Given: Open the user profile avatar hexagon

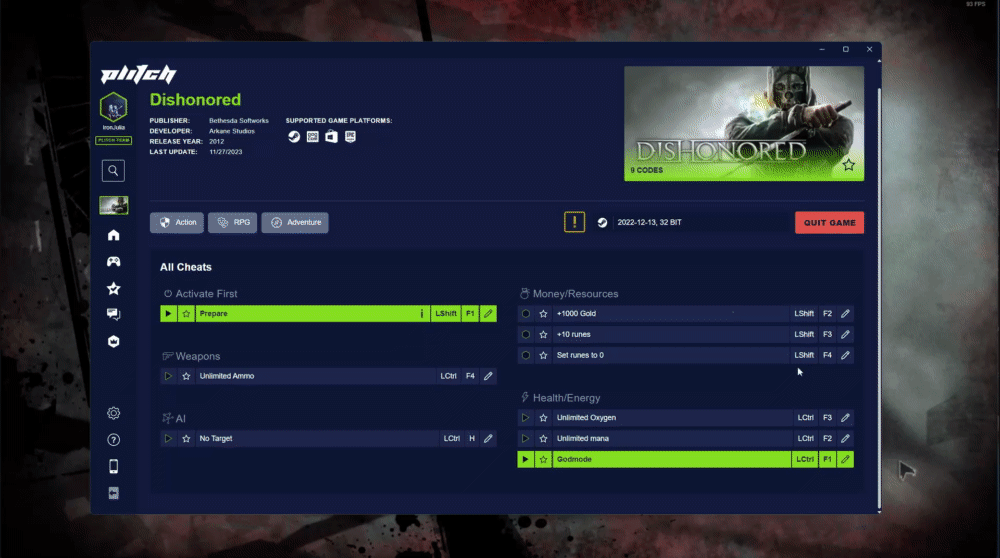Looking at the screenshot, I should pyautogui.click(x=114, y=106).
